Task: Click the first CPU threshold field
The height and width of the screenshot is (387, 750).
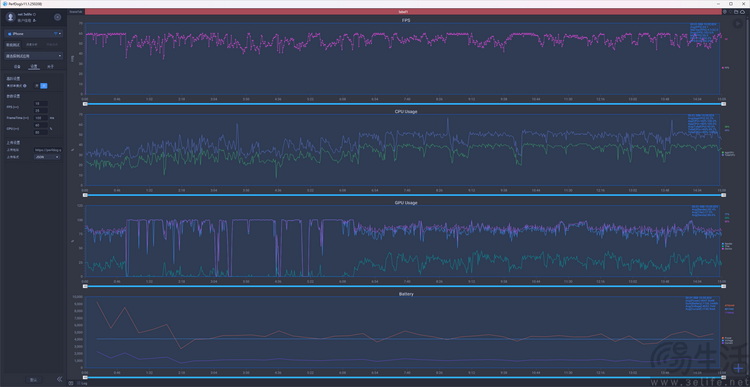Action: point(41,125)
